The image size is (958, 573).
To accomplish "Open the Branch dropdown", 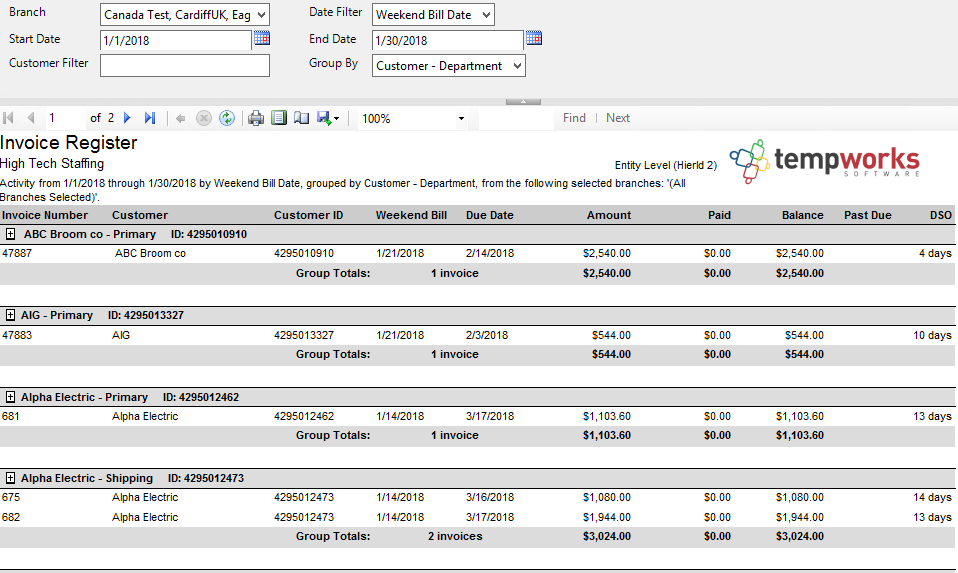I will click(185, 15).
